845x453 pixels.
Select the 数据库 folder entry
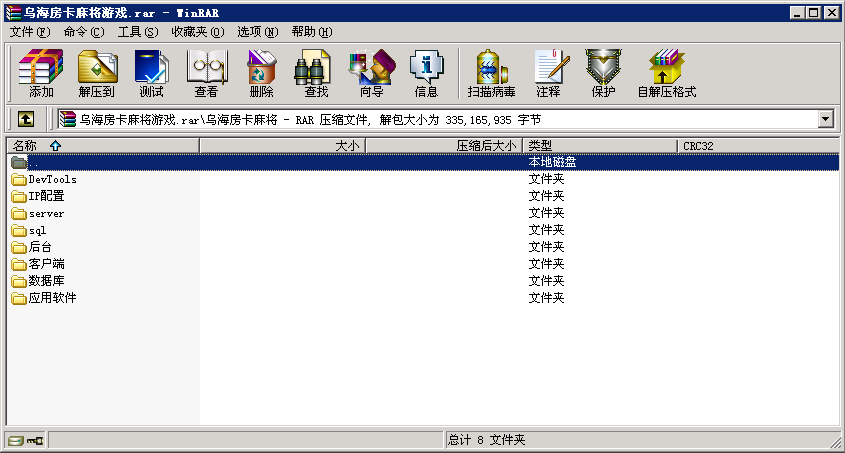click(x=46, y=281)
